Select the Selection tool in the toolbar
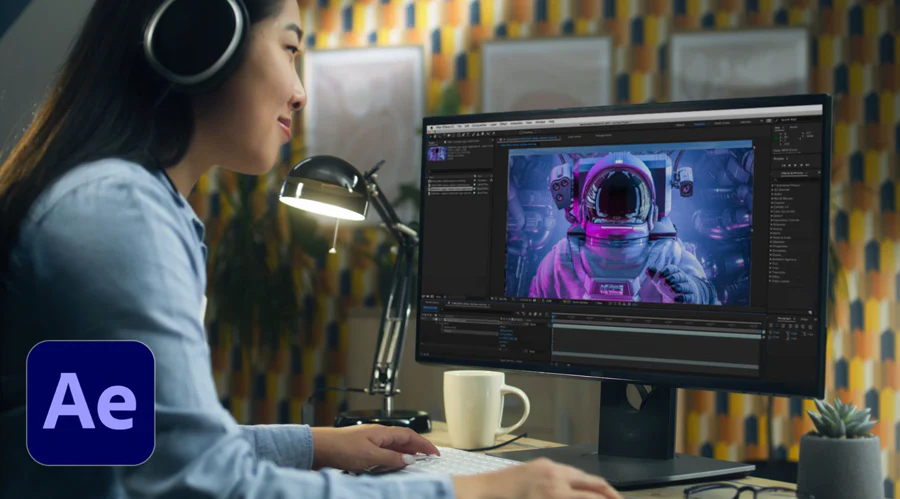900x499 pixels. click(x=432, y=137)
